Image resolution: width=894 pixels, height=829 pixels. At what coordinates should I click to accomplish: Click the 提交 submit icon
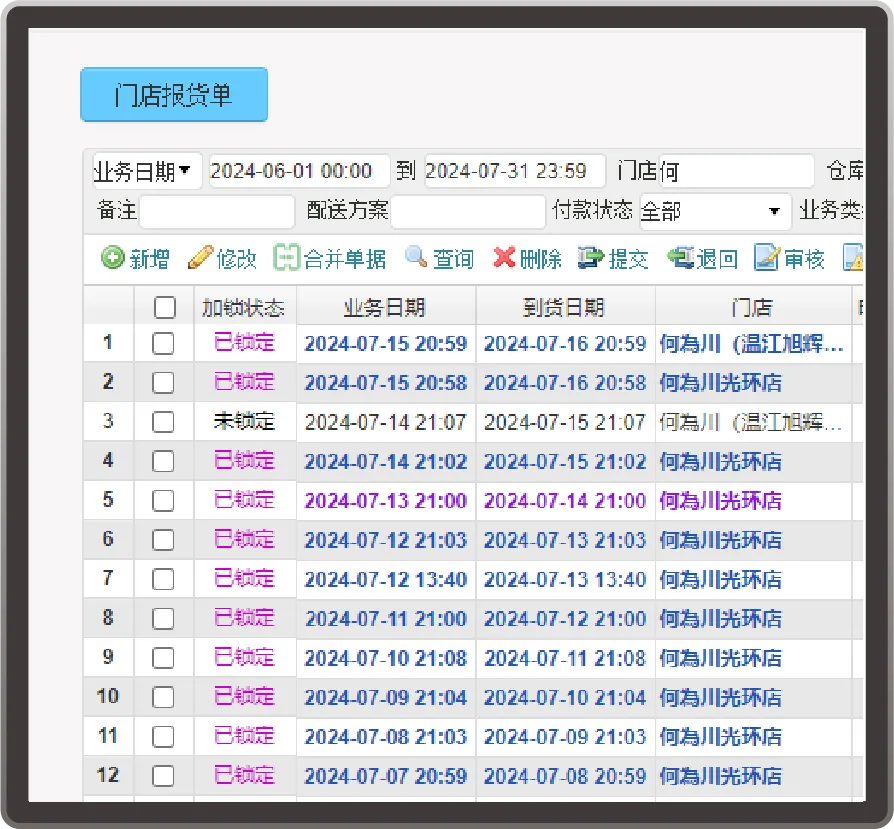591,257
